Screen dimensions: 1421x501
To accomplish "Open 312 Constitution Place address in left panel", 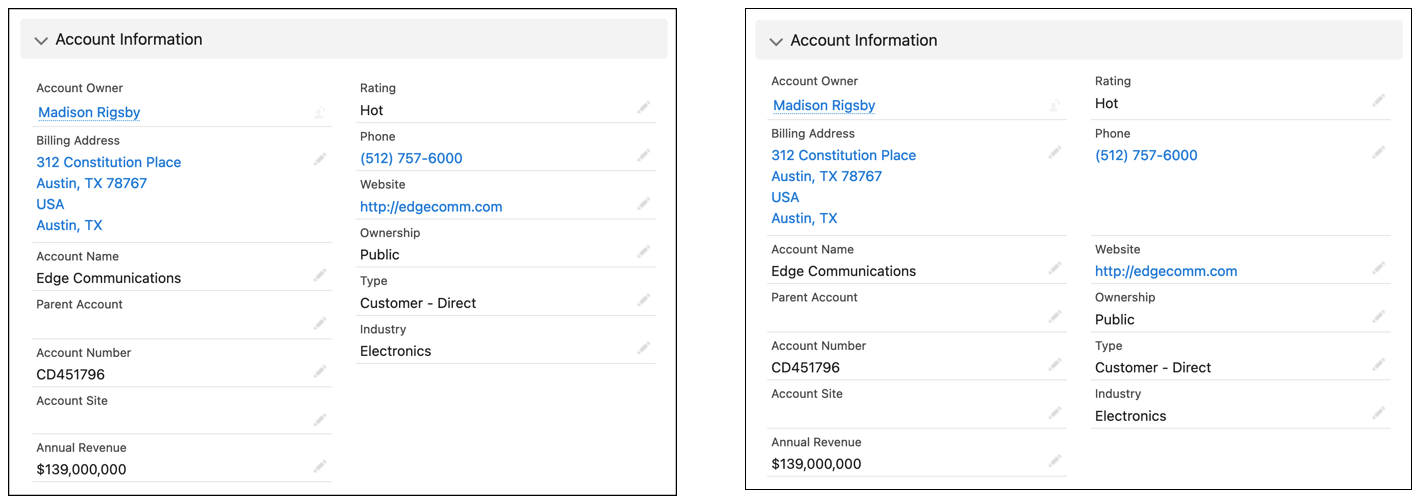I will pos(109,162).
